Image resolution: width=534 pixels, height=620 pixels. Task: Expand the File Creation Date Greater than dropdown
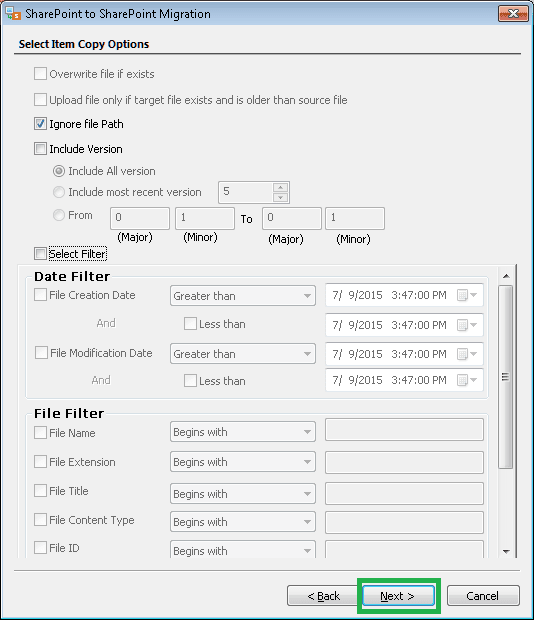coord(243,296)
